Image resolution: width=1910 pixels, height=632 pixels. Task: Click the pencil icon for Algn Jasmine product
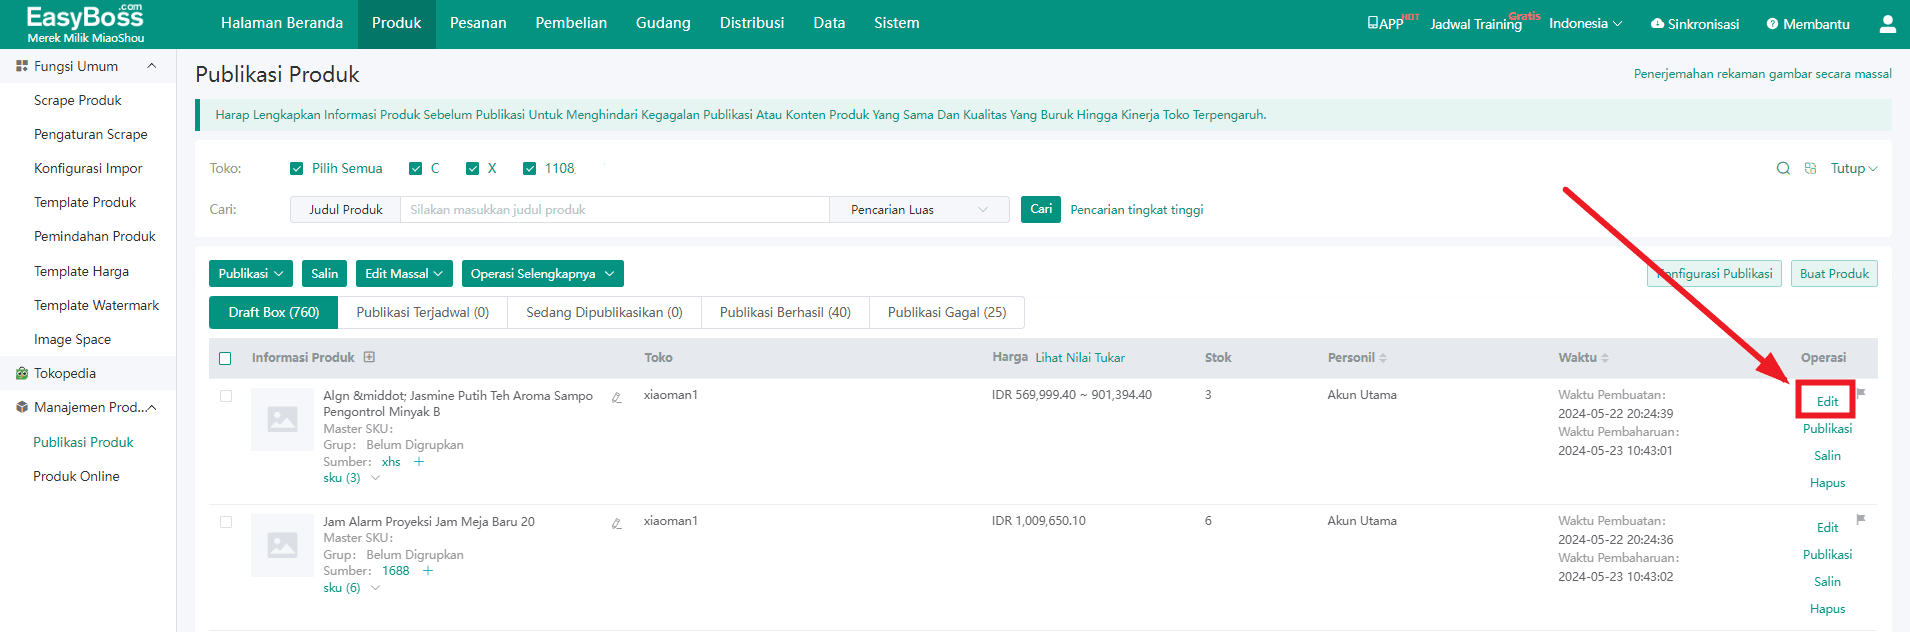tap(617, 397)
